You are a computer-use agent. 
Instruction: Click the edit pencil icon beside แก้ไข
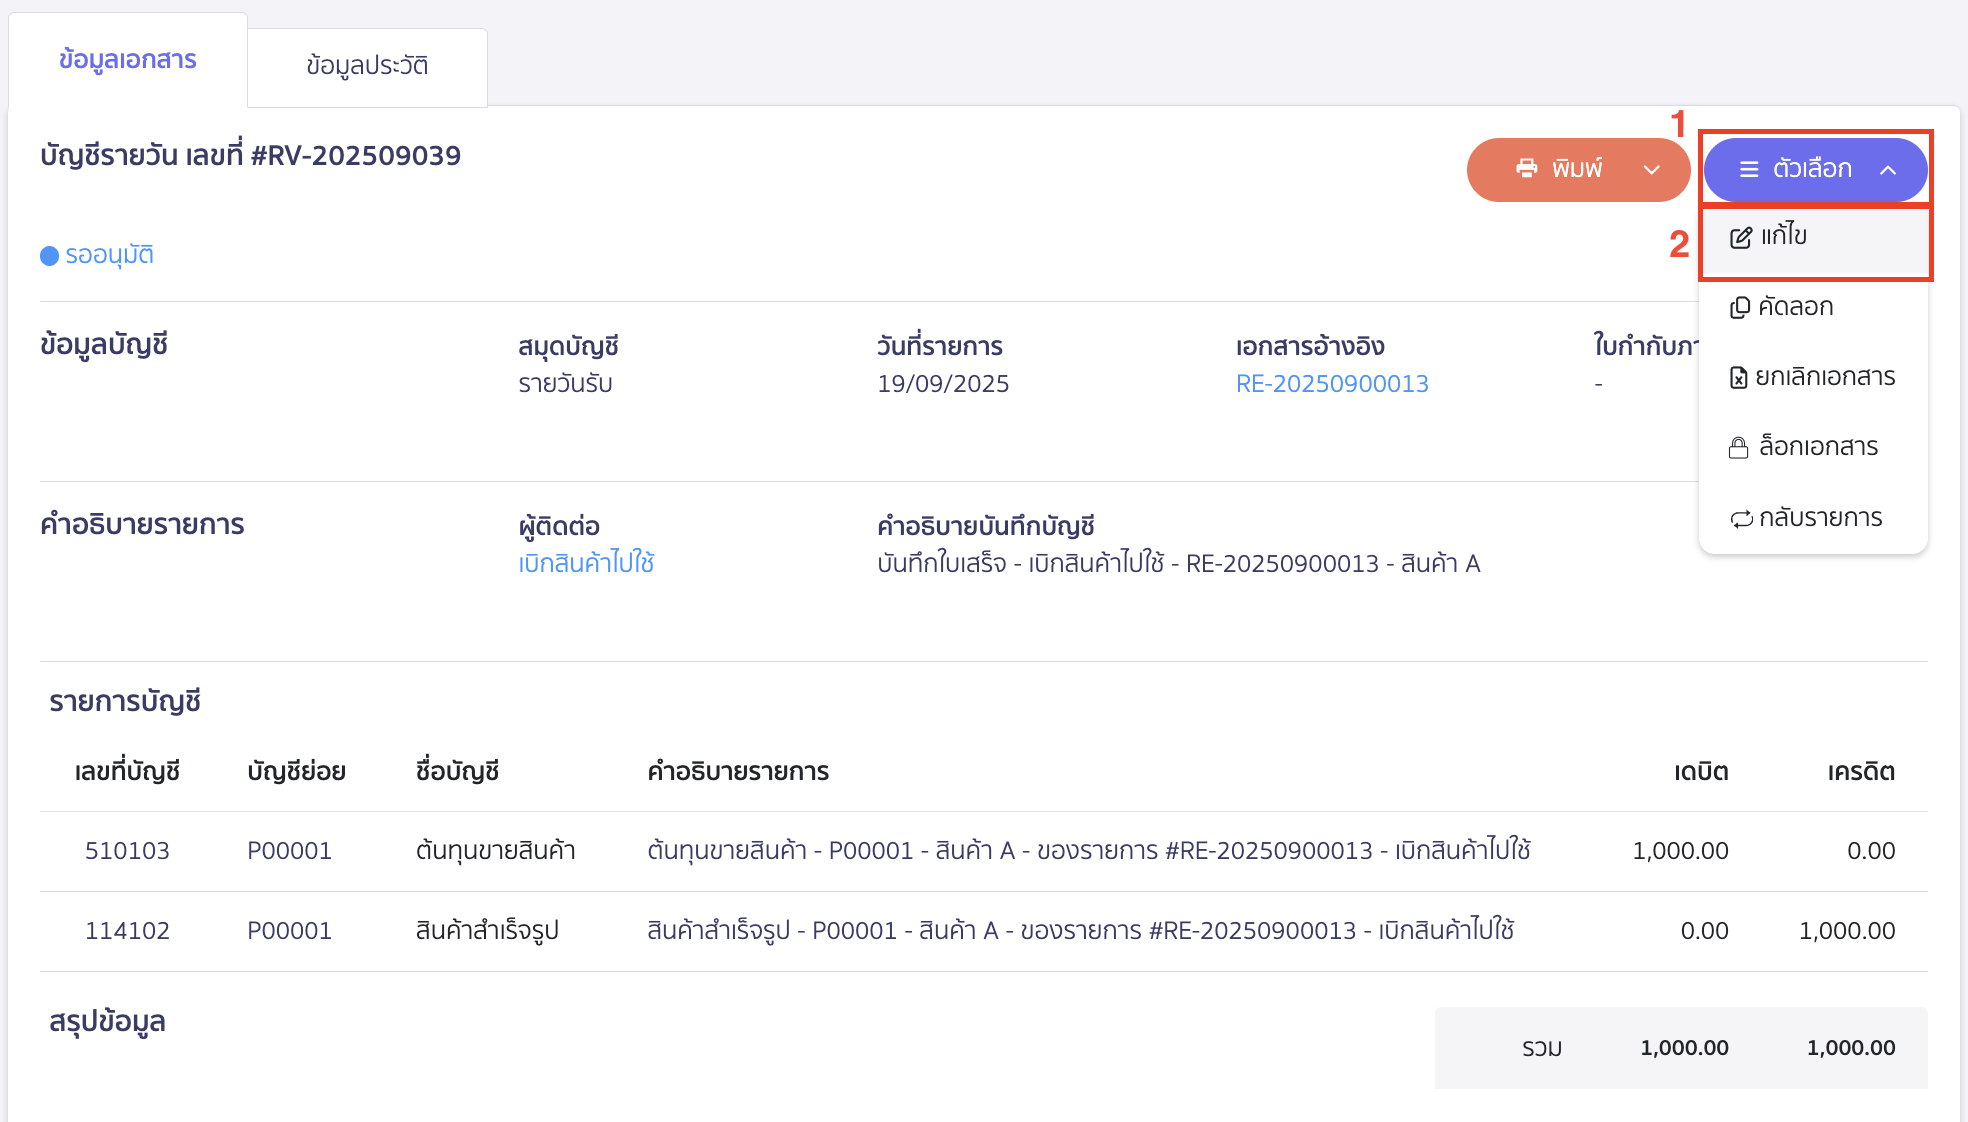point(1741,237)
